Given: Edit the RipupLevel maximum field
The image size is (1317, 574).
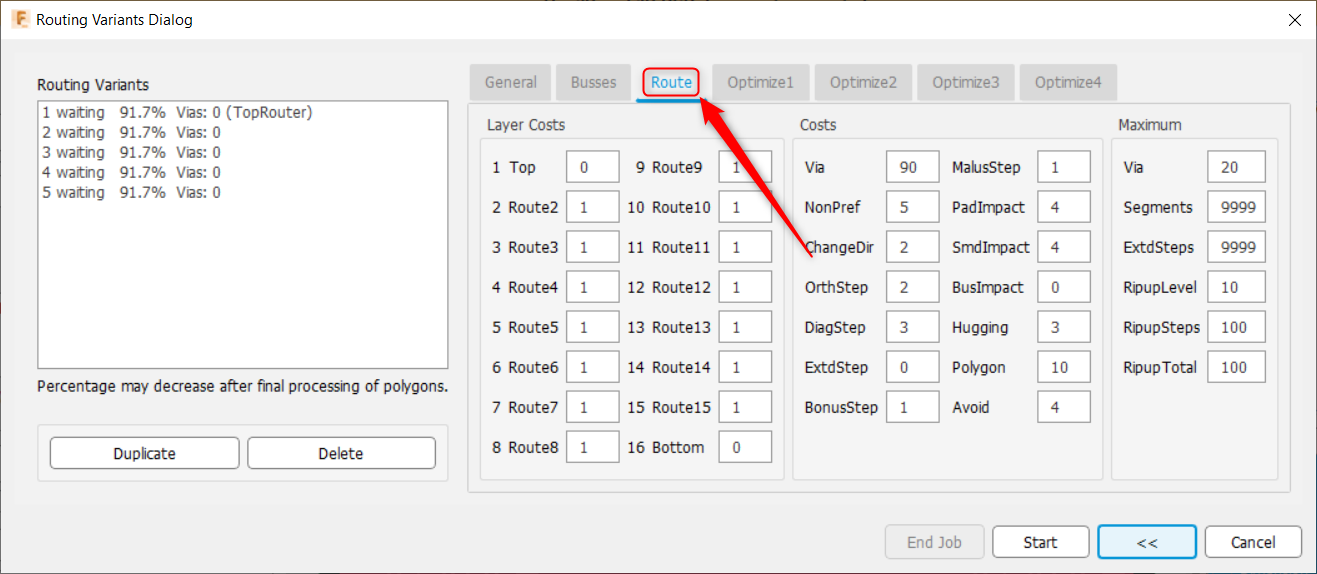Looking at the screenshot, I should pos(1236,288).
